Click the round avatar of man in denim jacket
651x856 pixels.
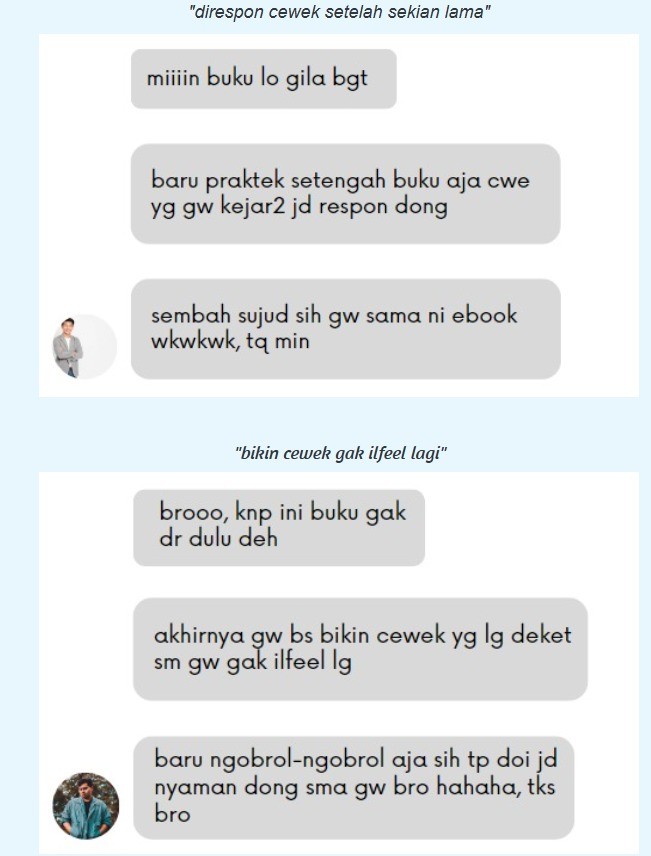click(86, 806)
